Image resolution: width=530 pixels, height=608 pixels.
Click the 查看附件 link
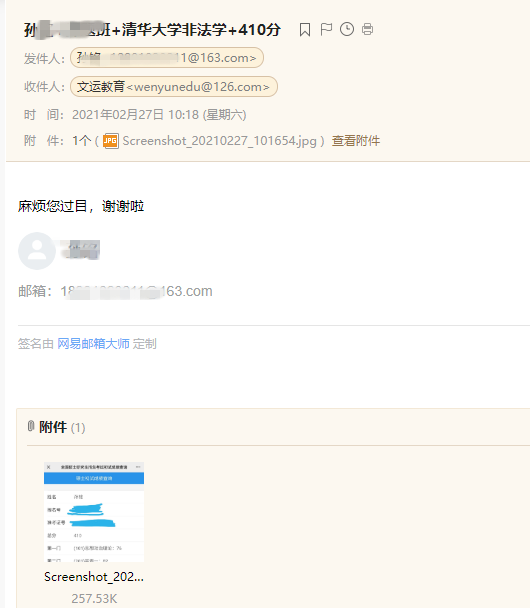[x=356, y=141]
